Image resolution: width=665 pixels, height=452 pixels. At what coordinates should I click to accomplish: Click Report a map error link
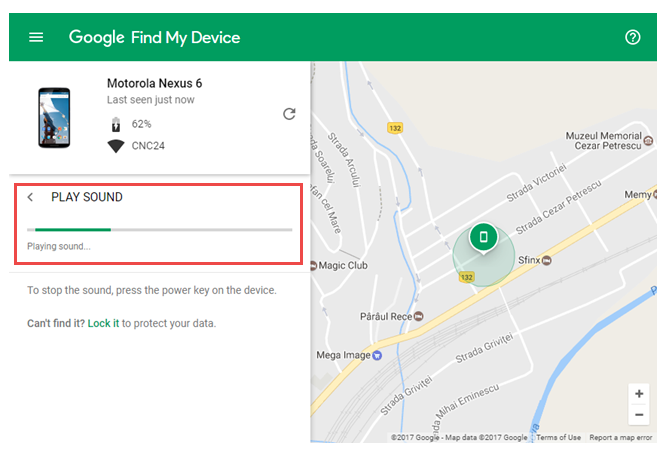point(620,437)
